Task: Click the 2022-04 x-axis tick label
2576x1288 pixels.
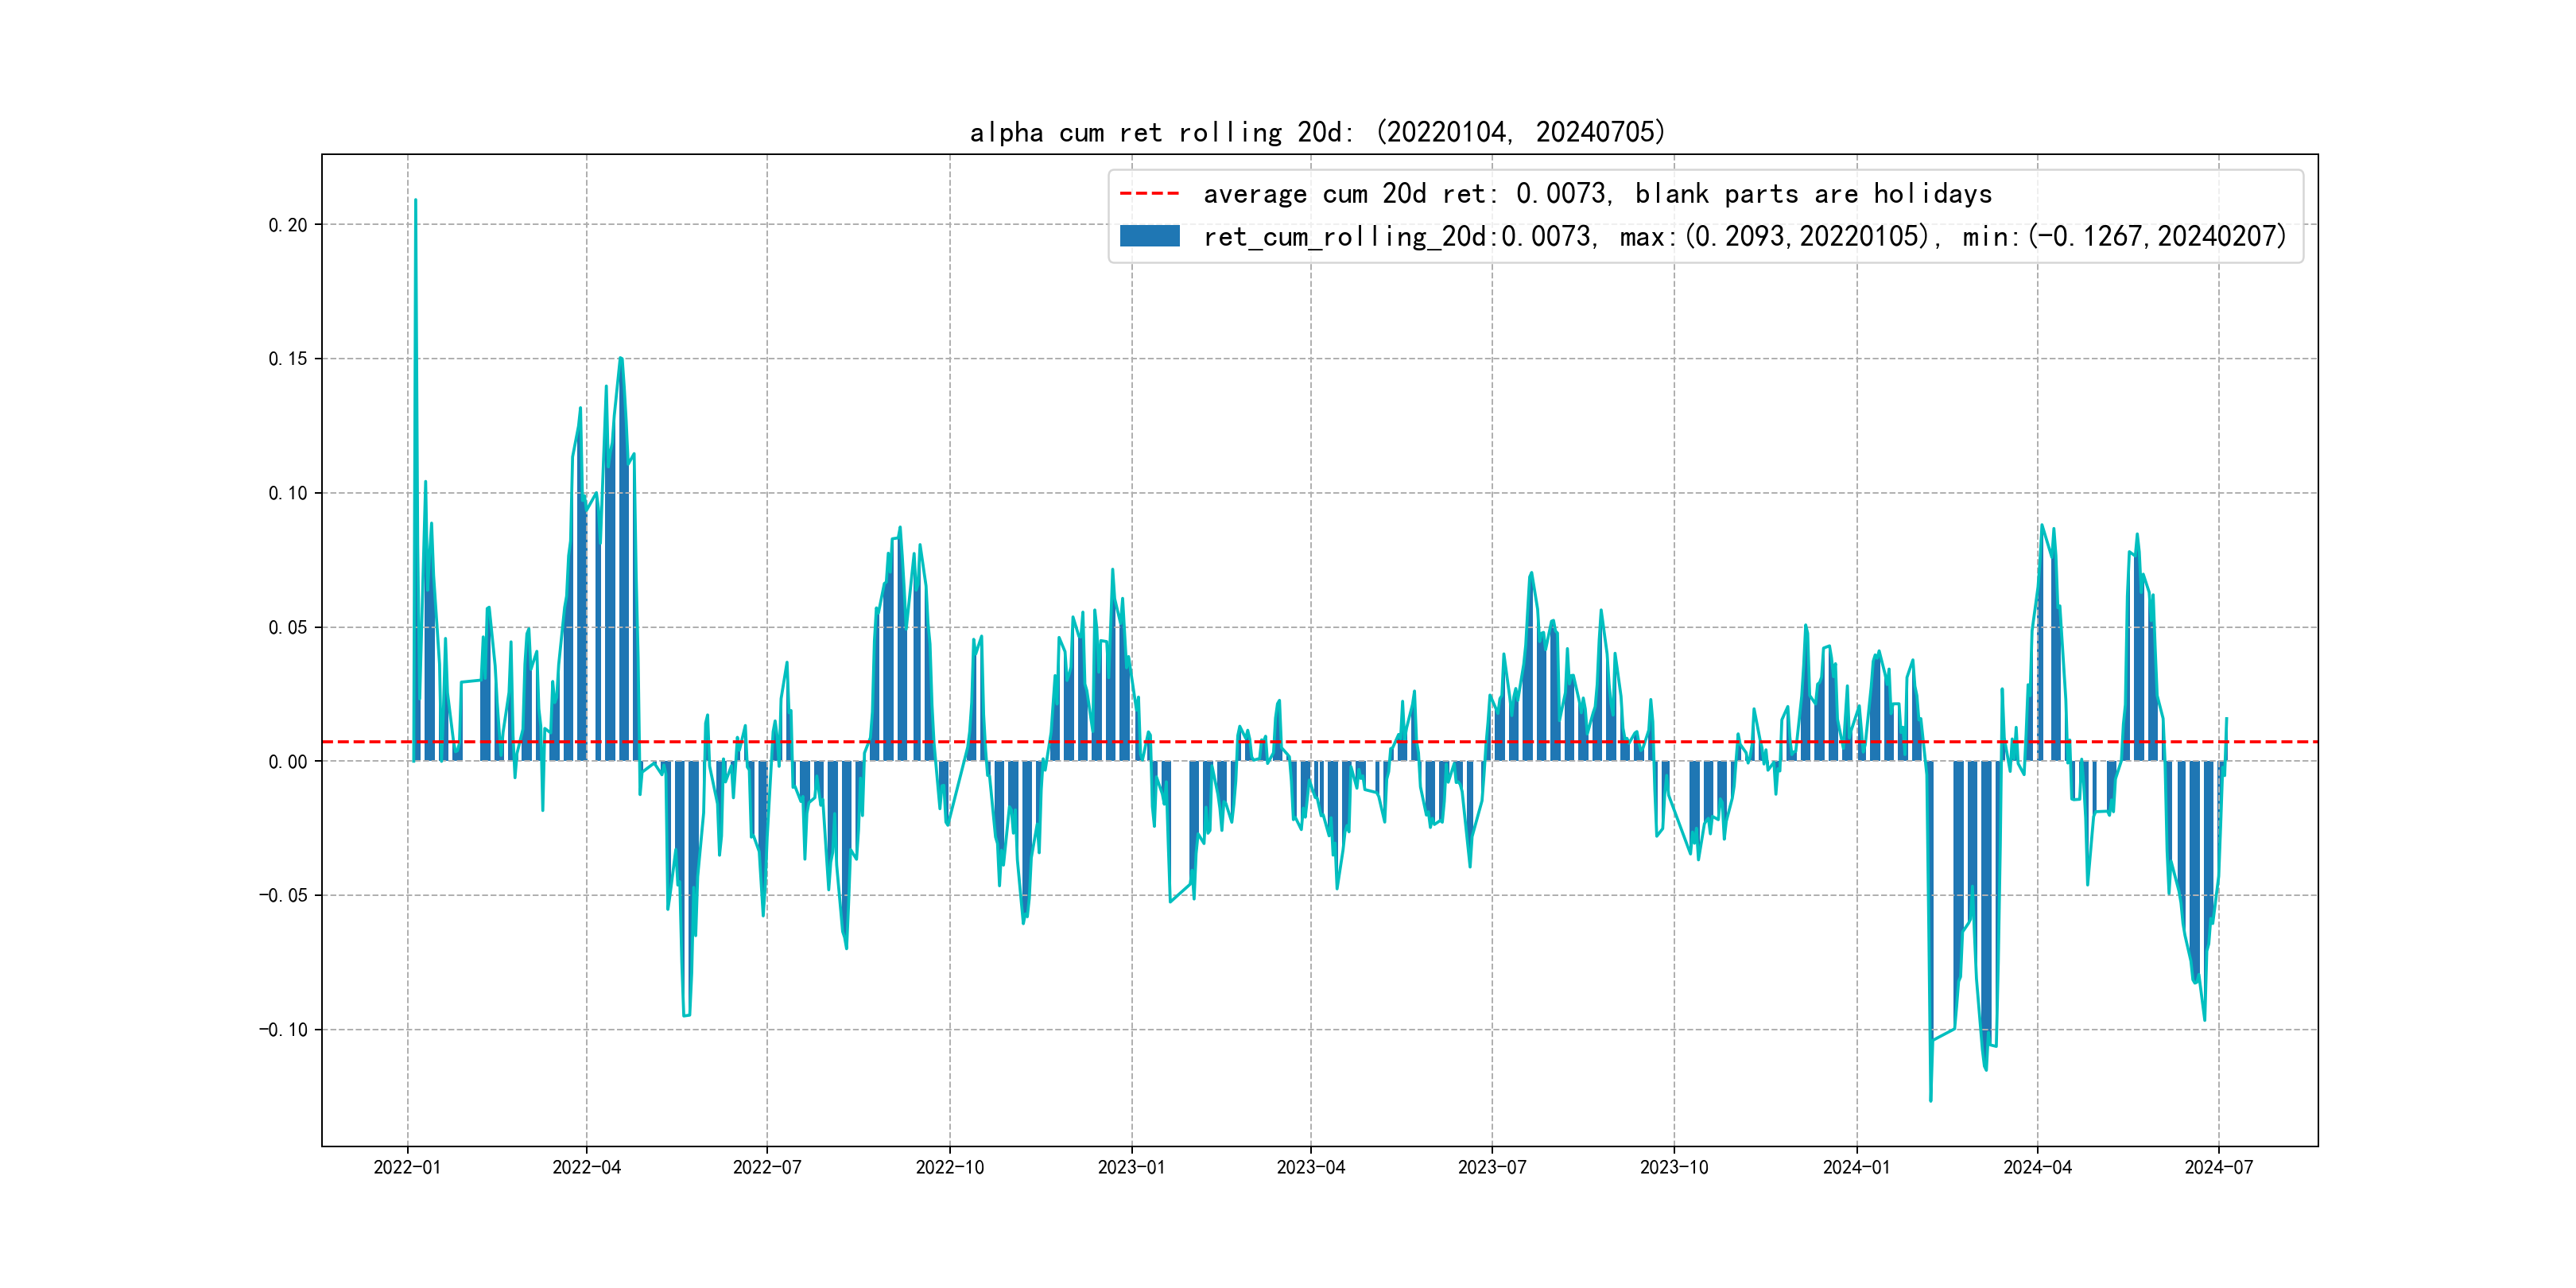Action: tap(586, 1167)
